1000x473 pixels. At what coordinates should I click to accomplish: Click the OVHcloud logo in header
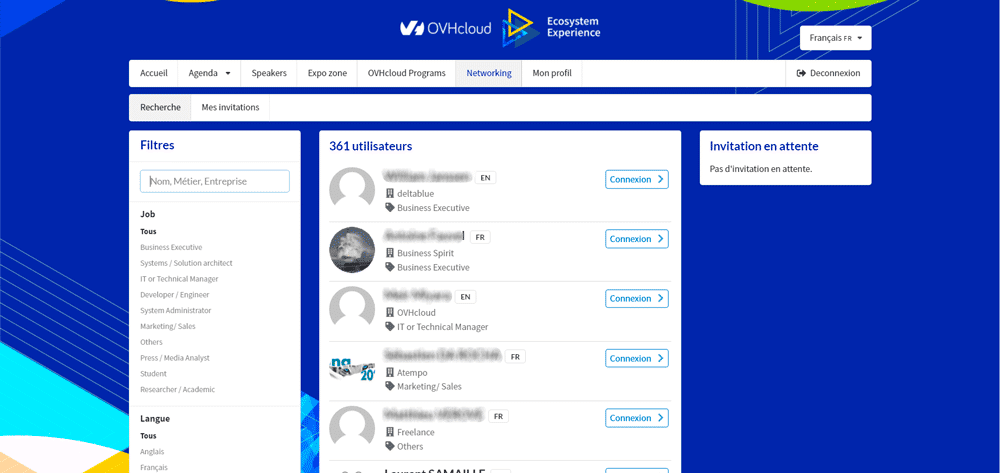click(x=445, y=28)
